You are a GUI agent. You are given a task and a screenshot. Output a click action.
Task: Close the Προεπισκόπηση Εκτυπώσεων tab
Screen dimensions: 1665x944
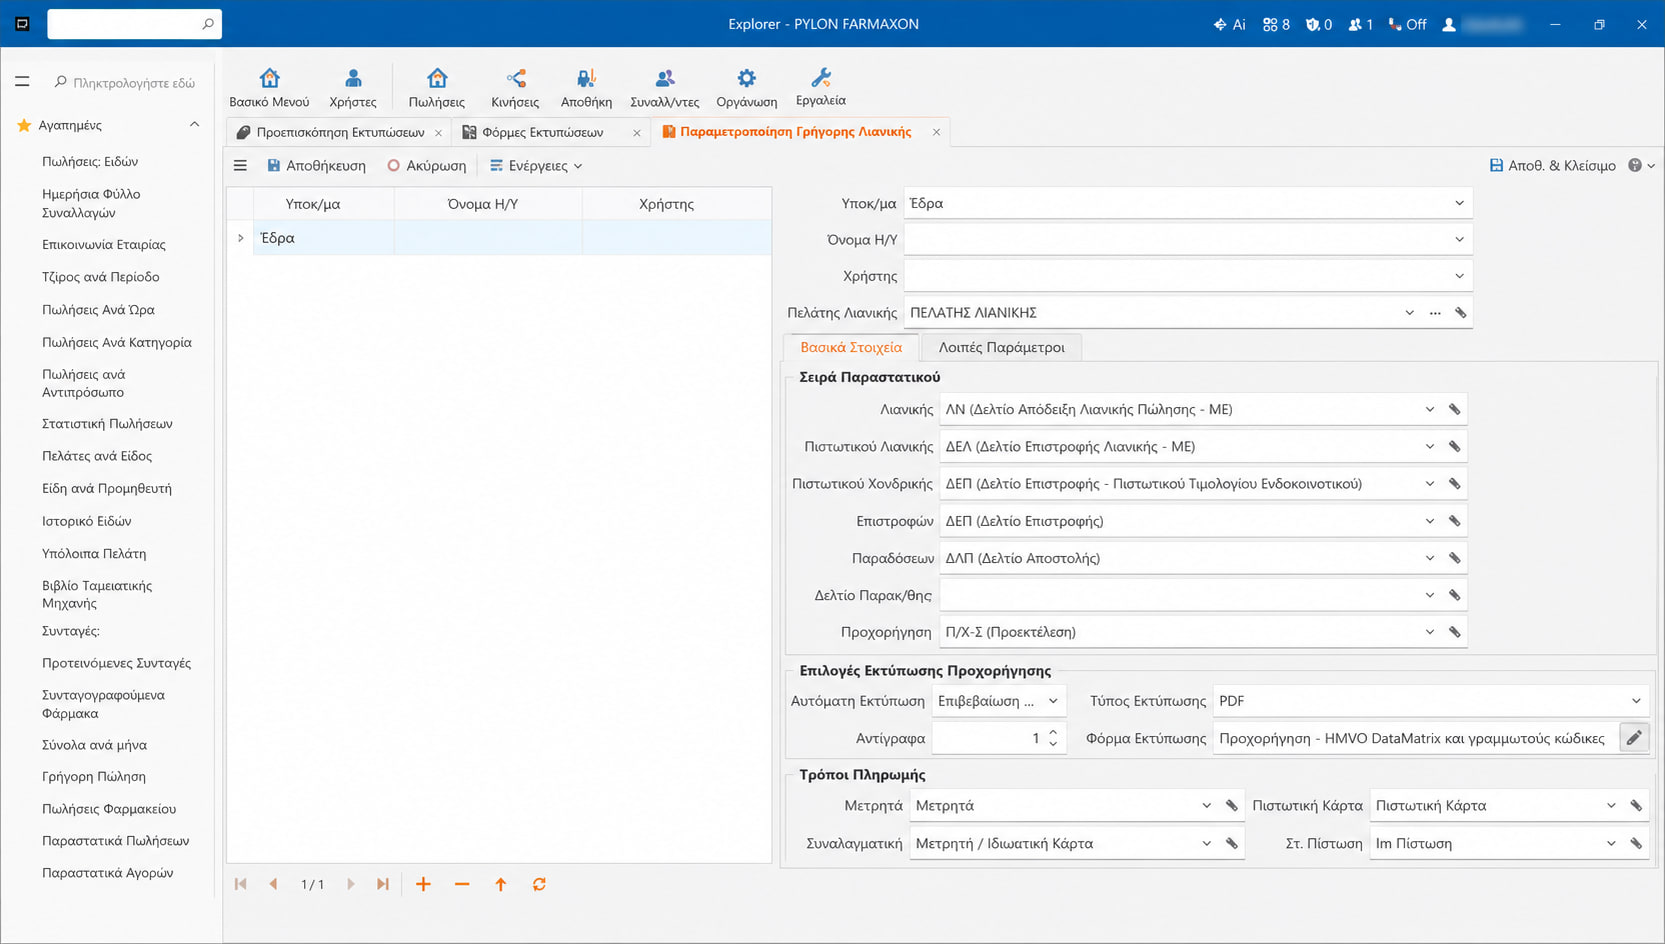438,133
